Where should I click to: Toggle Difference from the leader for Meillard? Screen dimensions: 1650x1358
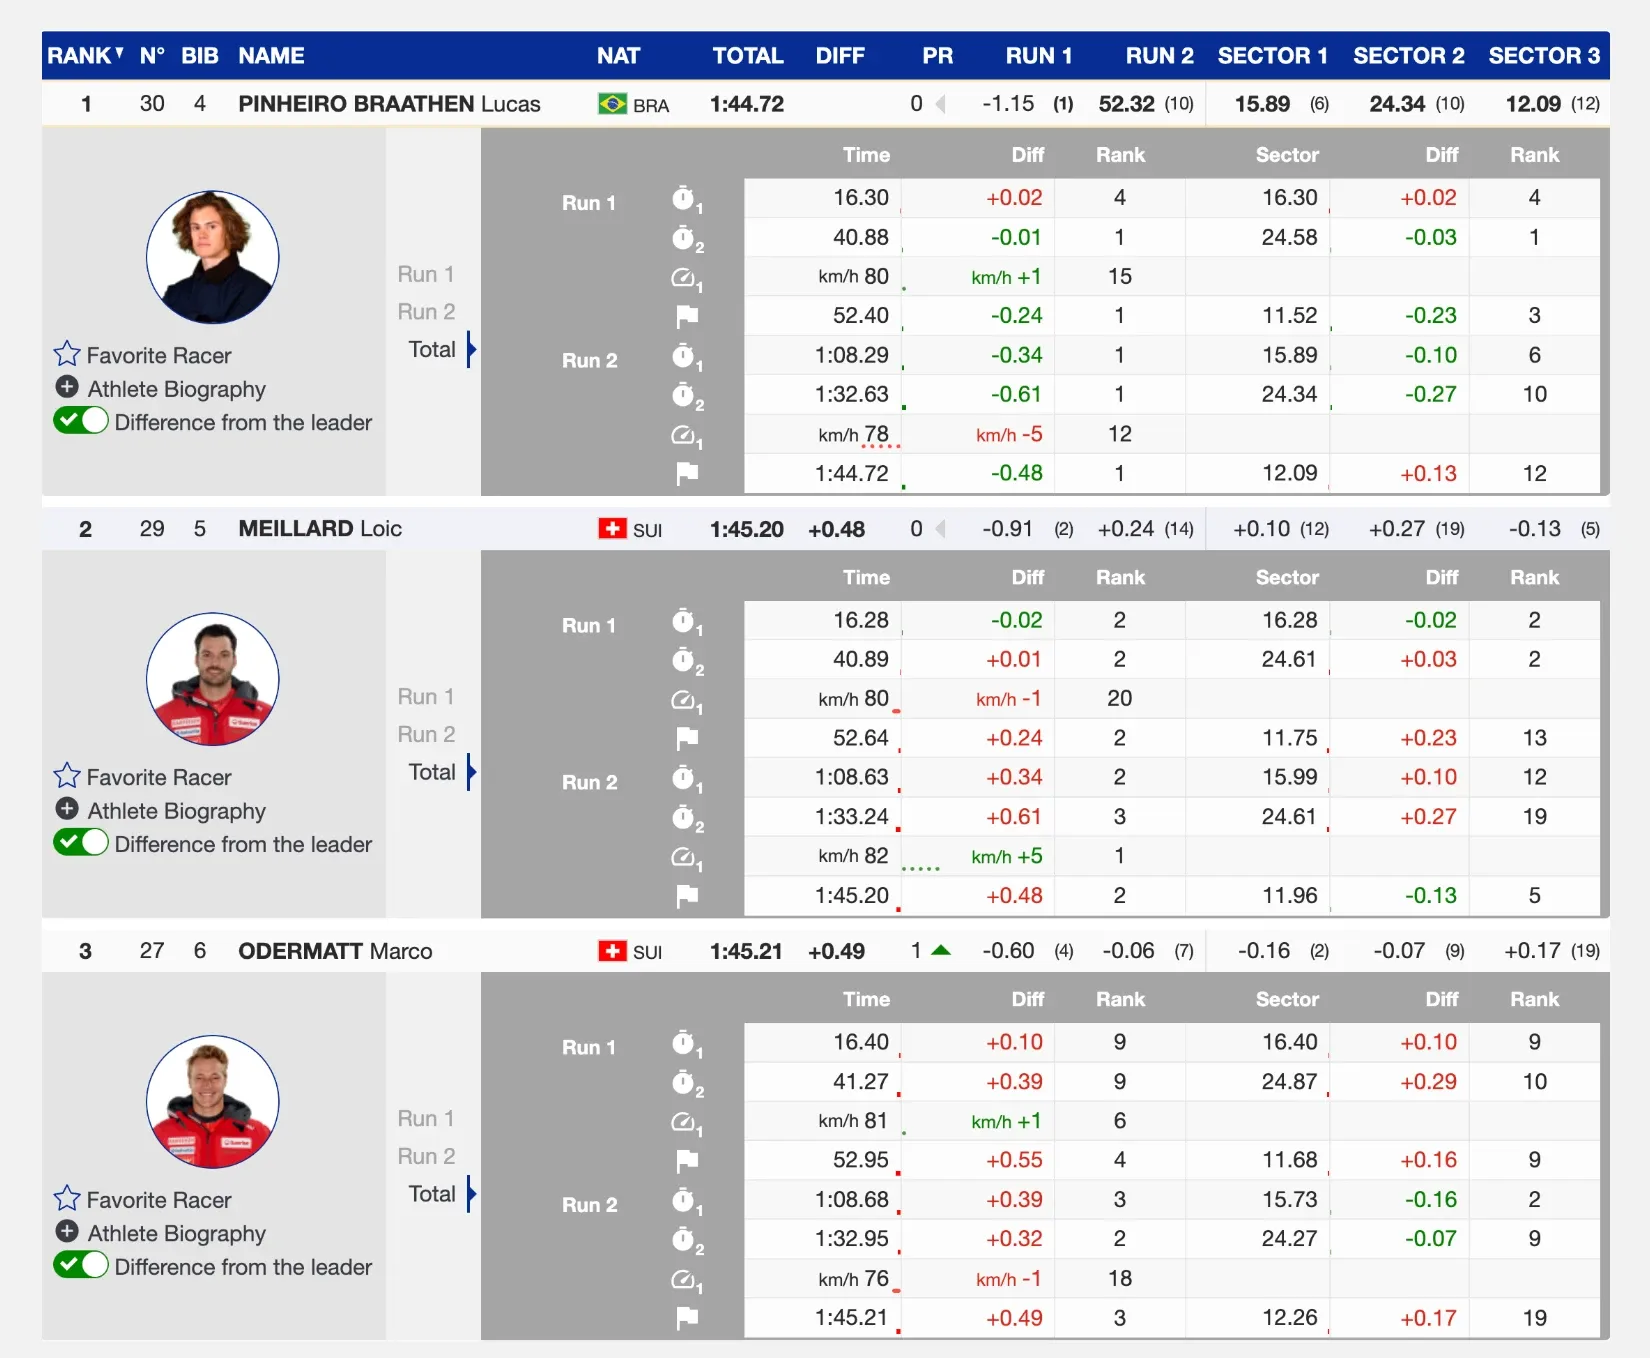(81, 843)
